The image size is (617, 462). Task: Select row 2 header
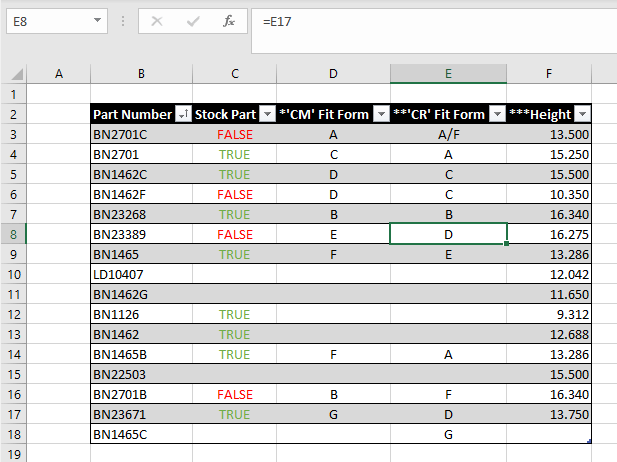pos(13,115)
